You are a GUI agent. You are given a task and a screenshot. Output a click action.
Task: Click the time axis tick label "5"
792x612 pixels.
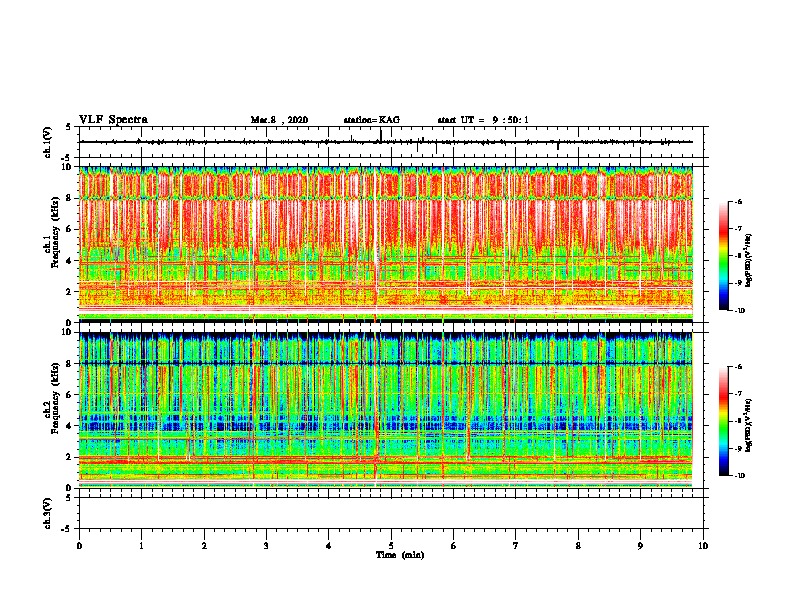point(391,546)
